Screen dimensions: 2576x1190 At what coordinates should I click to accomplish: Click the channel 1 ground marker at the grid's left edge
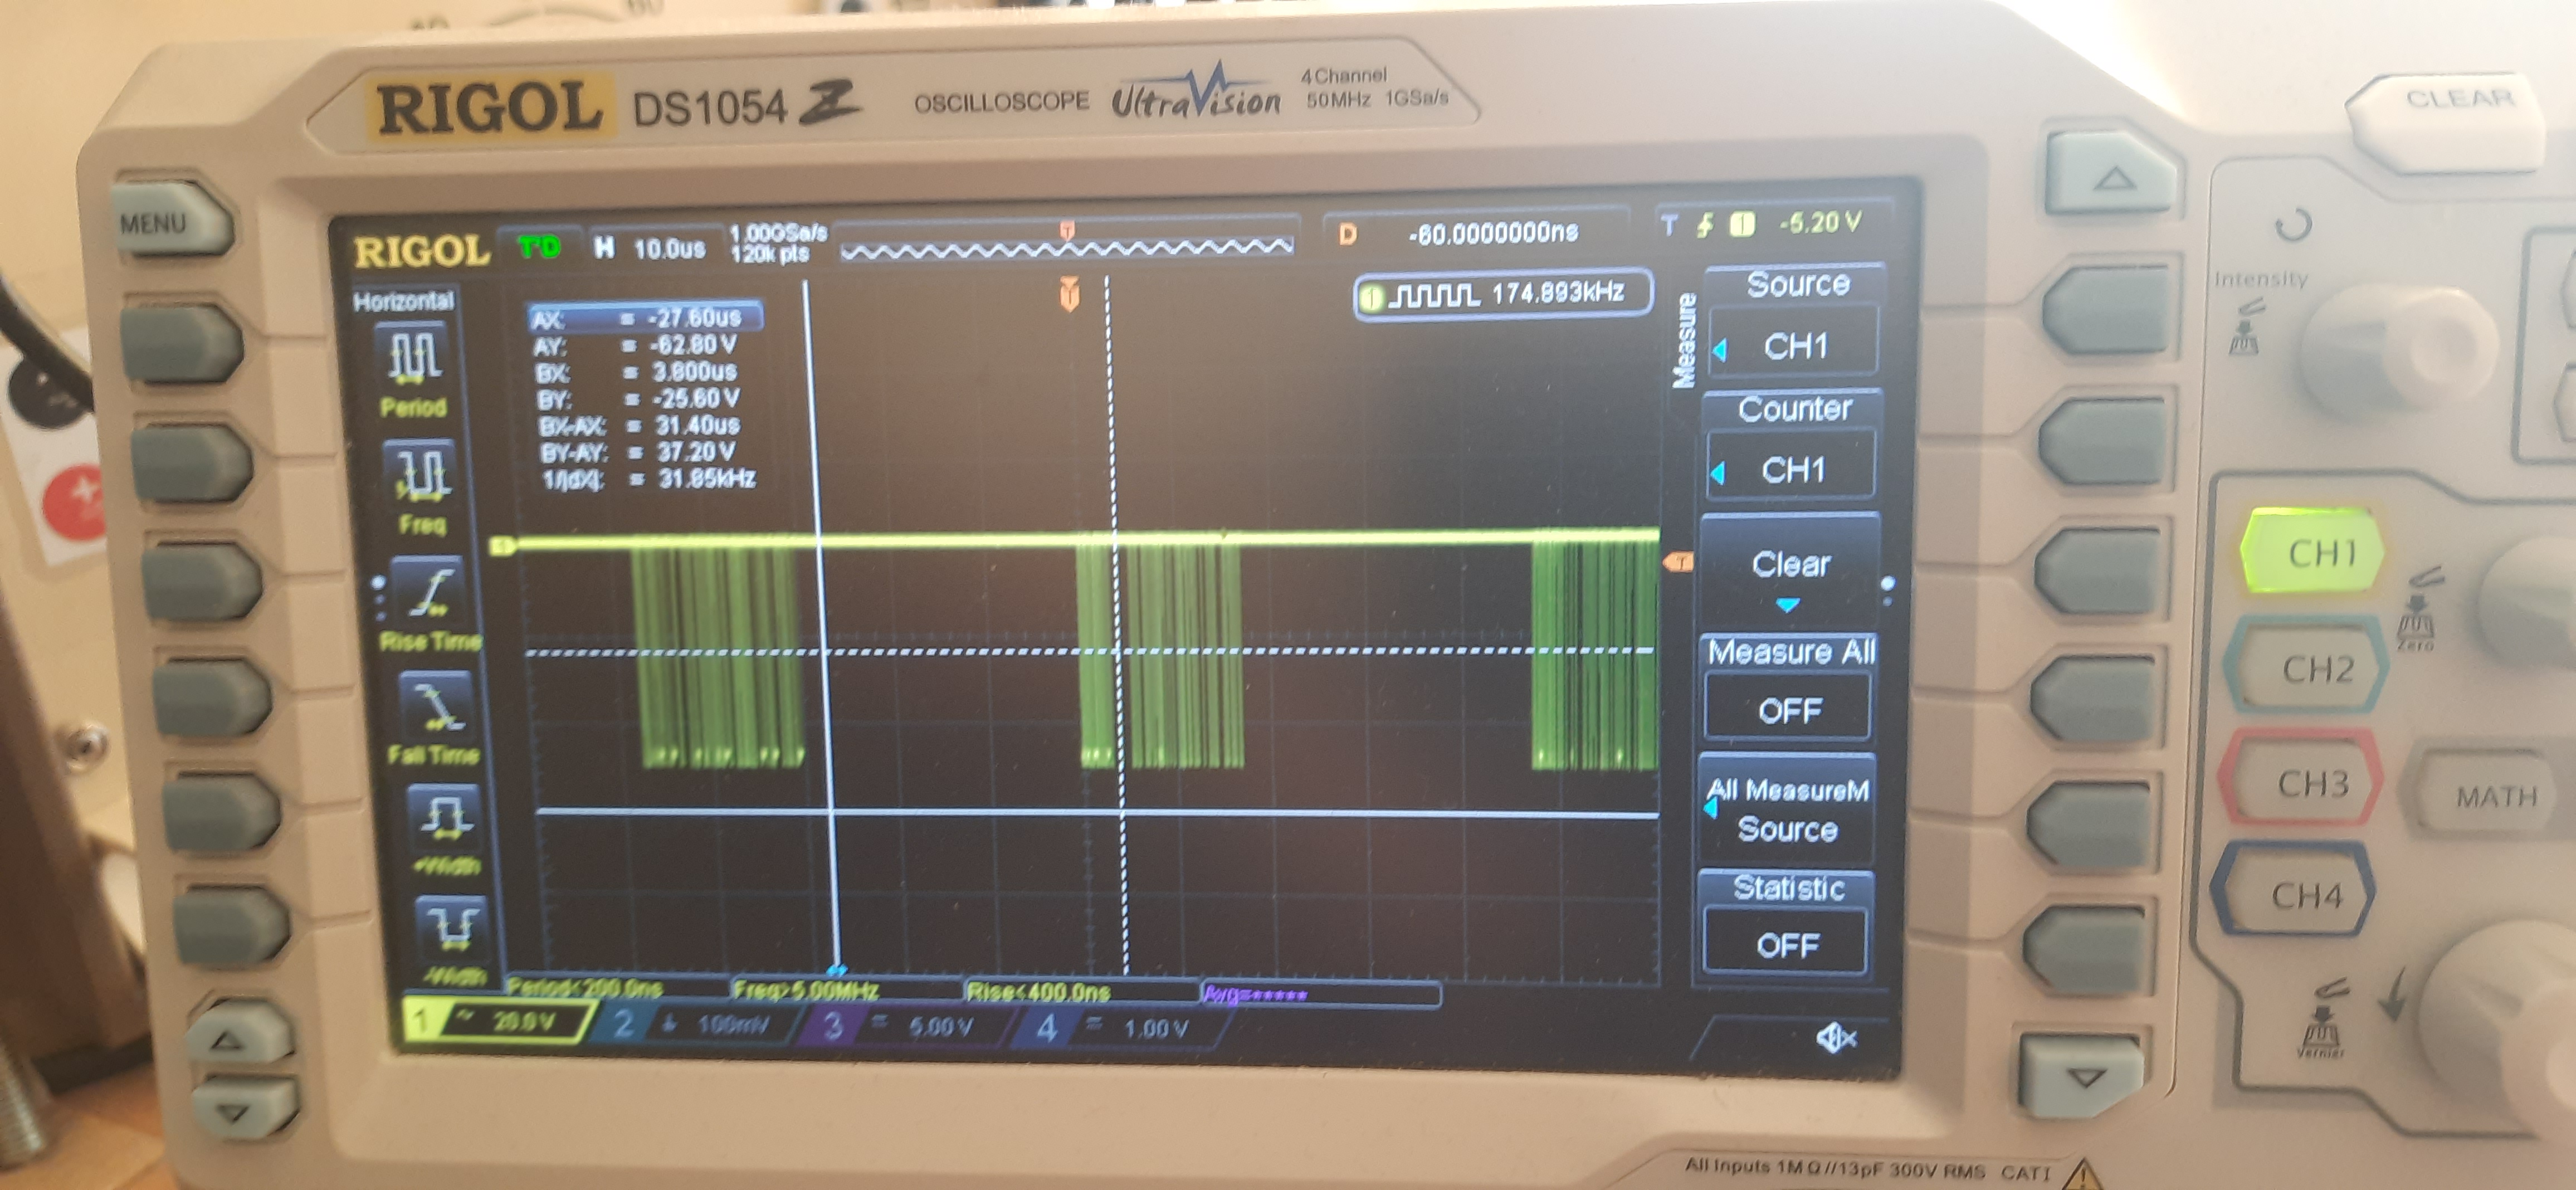503,546
